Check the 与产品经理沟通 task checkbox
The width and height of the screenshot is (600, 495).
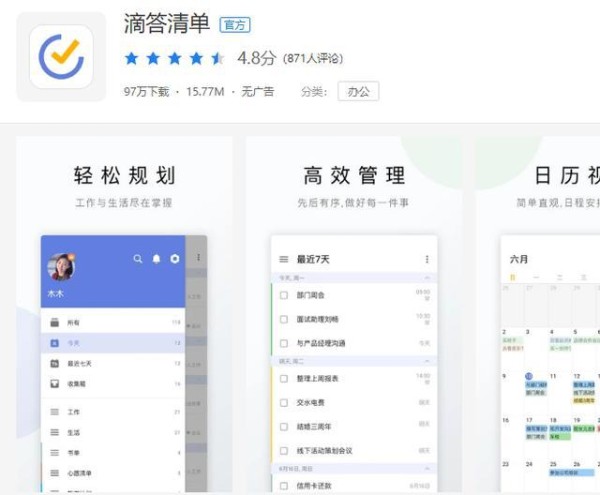(x=284, y=343)
